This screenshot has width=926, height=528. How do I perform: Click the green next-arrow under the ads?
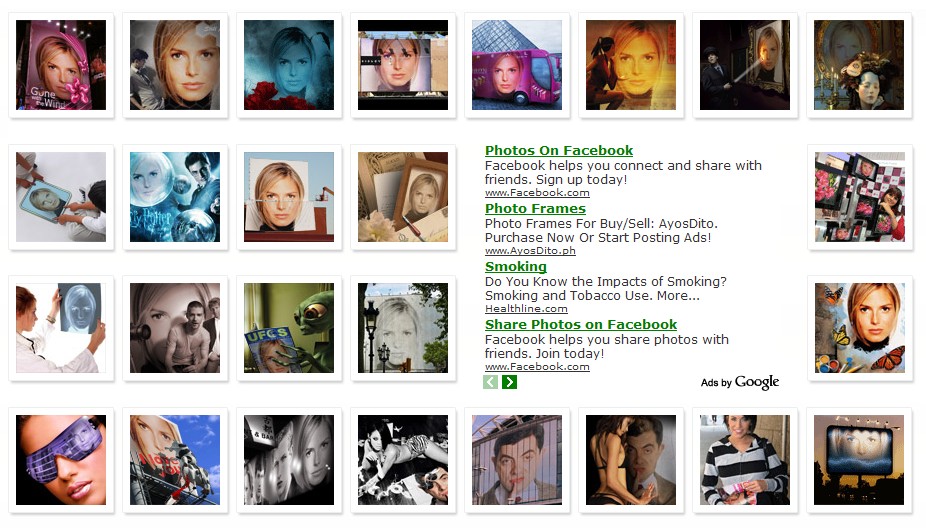pyautogui.click(x=509, y=382)
